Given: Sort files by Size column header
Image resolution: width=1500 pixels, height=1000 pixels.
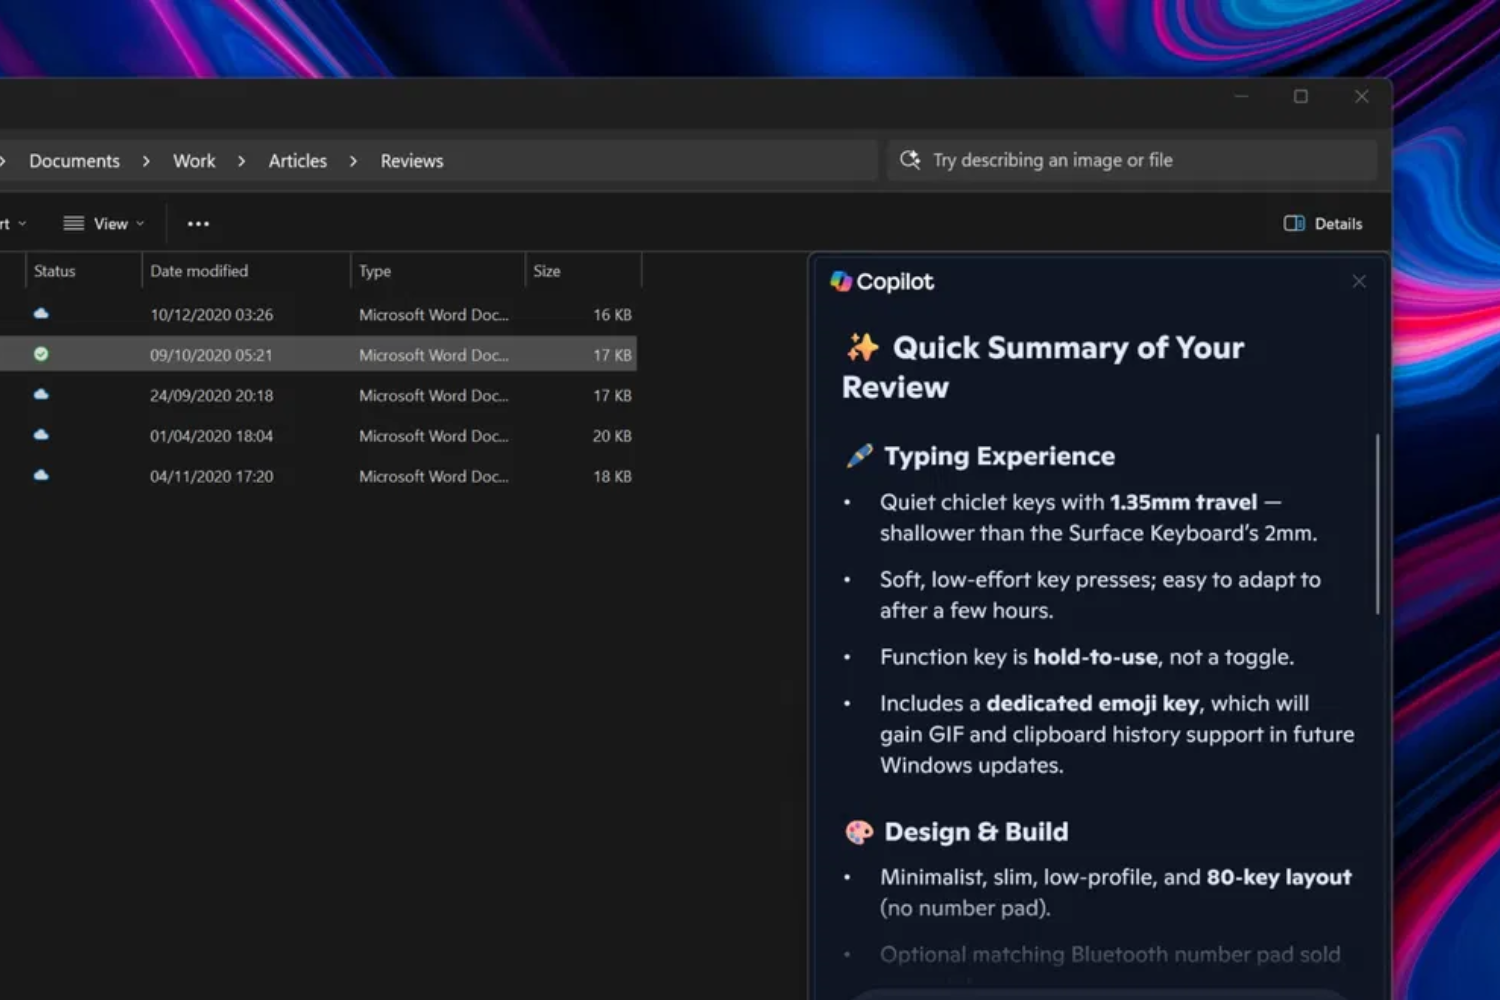Looking at the screenshot, I should click(x=547, y=271).
